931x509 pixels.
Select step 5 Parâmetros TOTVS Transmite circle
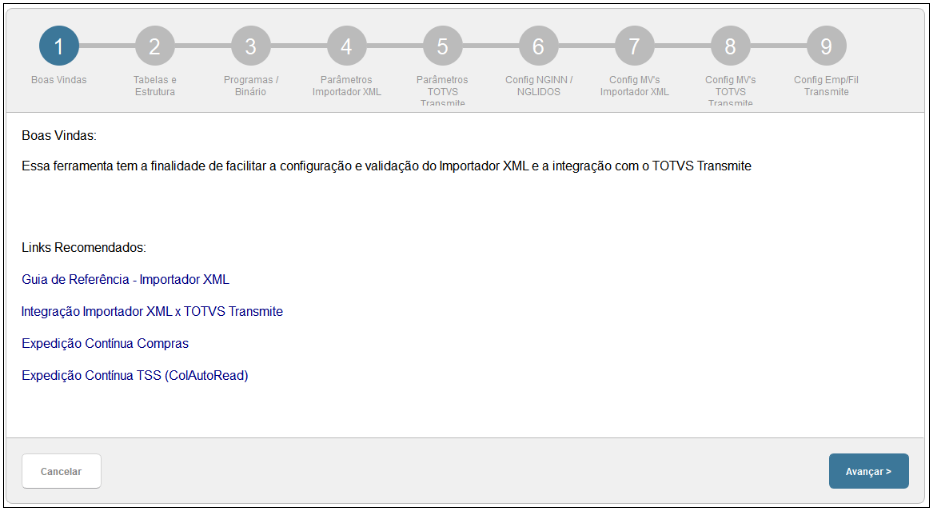pos(442,46)
